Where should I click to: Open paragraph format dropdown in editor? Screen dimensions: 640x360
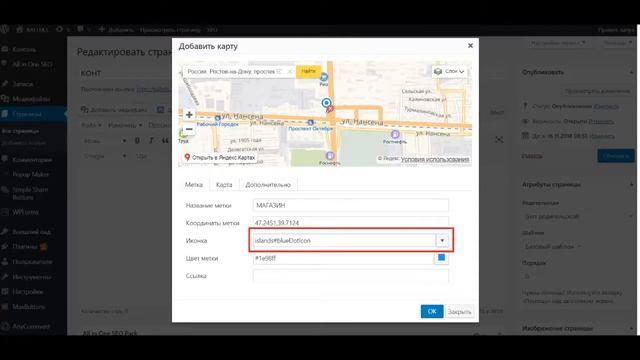(104, 140)
